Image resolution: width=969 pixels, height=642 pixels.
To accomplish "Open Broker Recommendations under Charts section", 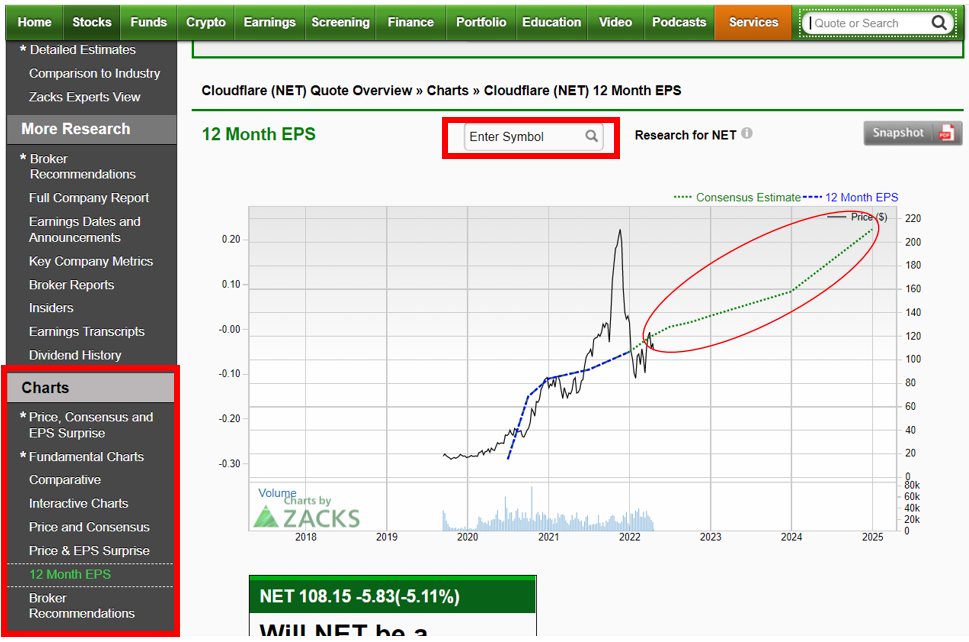I will (82, 606).
